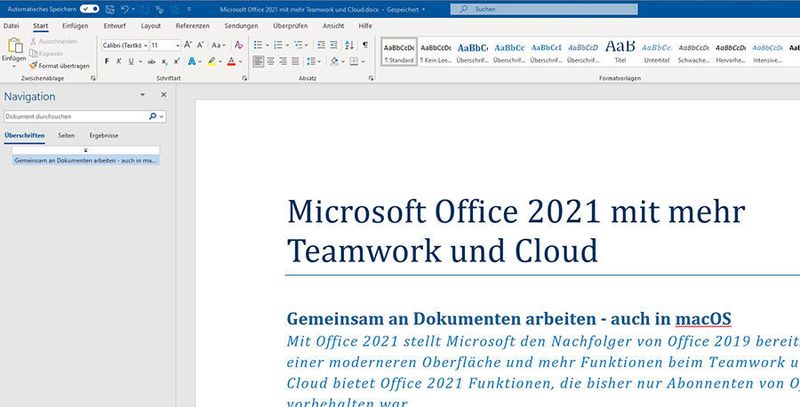
Task: Open the Zwischenablage dialog launcher
Action: (x=93, y=79)
